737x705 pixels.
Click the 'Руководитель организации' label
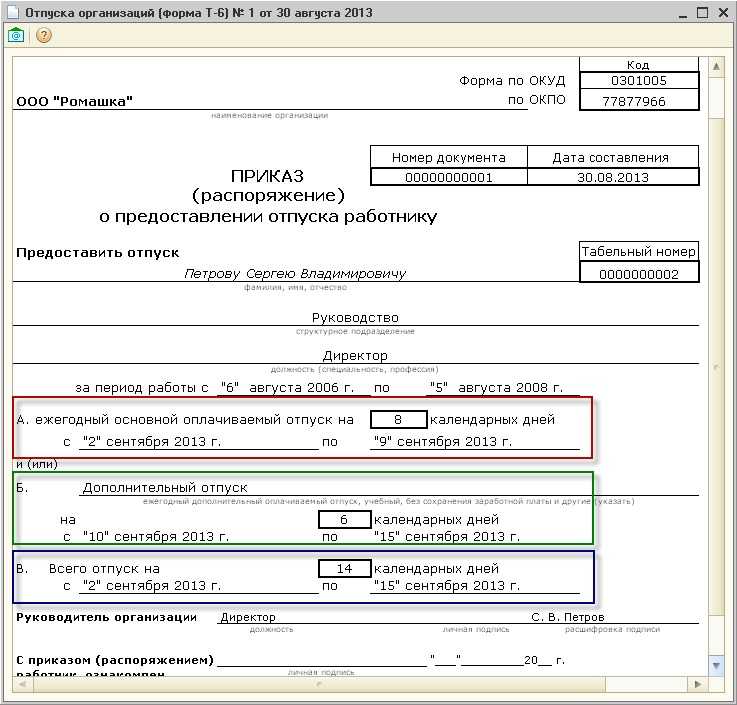(106, 617)
